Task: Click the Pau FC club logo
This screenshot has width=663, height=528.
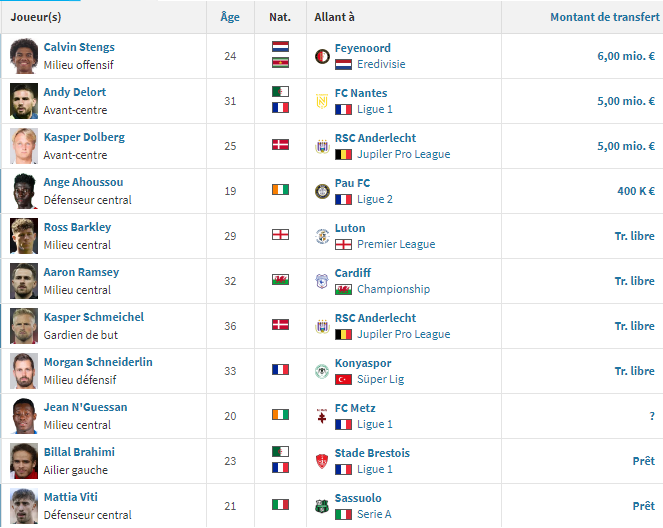Action: (322, 191)
